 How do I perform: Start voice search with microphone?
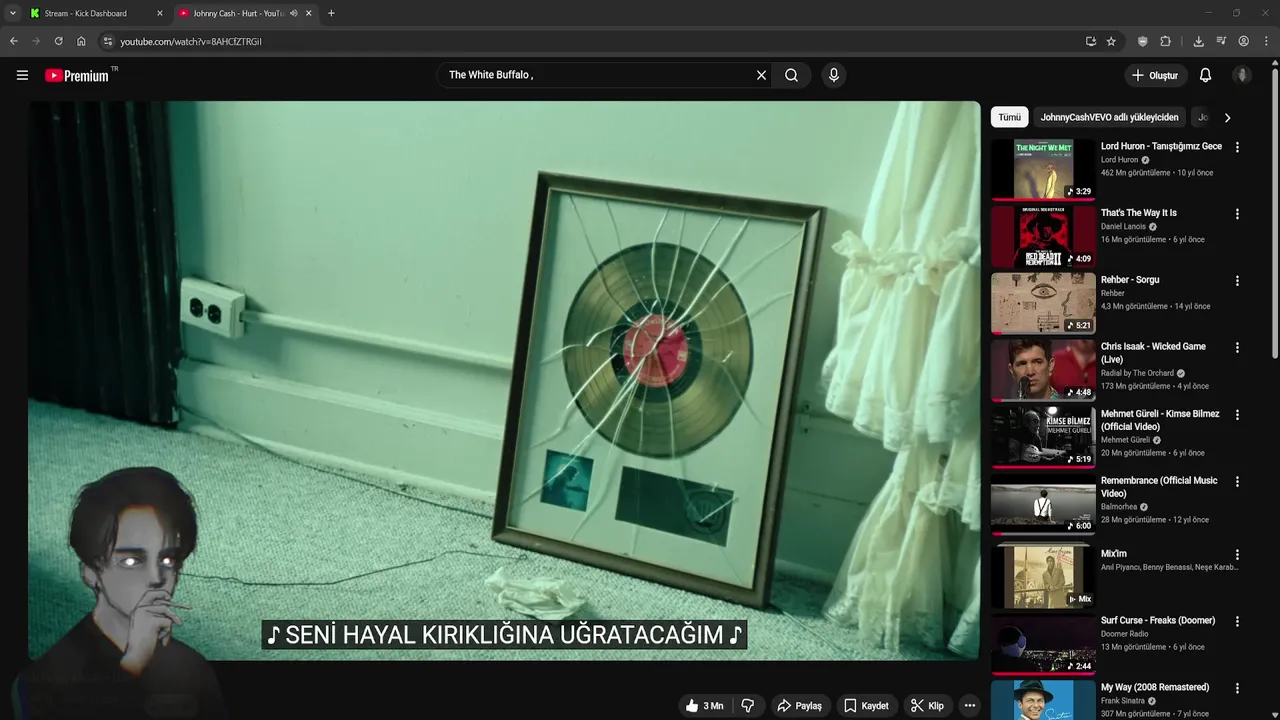coord(834,75)
